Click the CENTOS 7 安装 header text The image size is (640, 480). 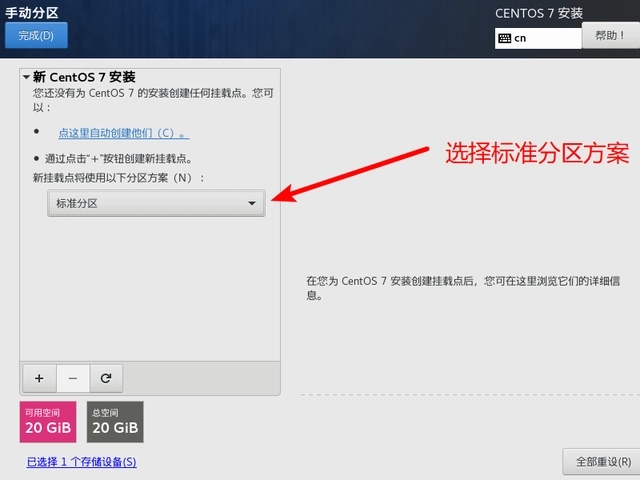[x=539, y=13]
